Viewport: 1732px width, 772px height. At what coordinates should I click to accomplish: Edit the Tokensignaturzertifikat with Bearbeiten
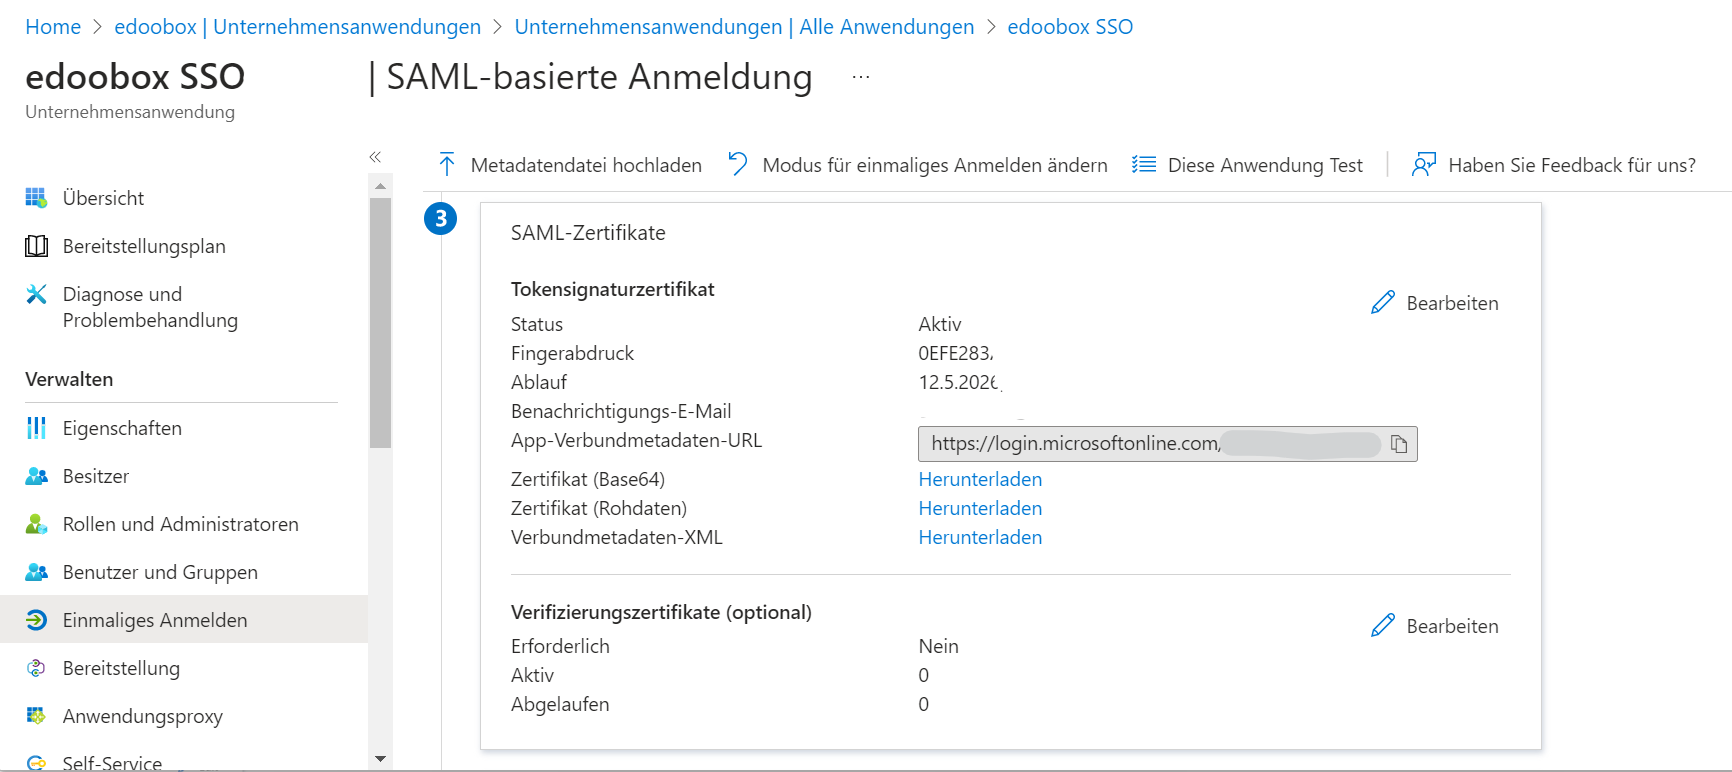pos(1435,303)
